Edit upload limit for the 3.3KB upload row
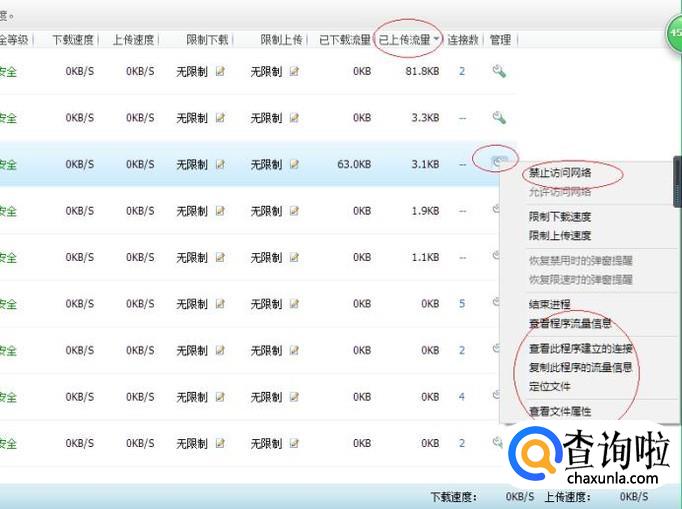Image resolution: width=682 pixels, height=509 pixels. (x=294, y=117)
